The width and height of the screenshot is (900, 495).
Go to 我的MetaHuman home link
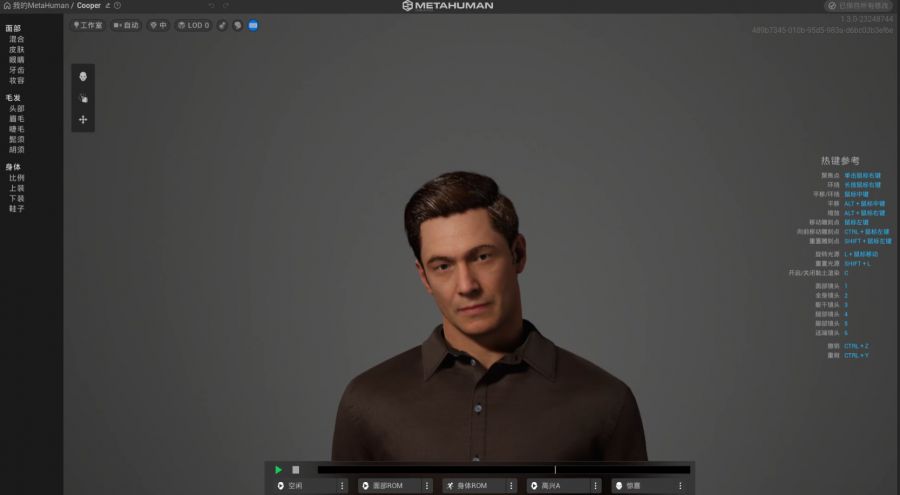(36, 5)
